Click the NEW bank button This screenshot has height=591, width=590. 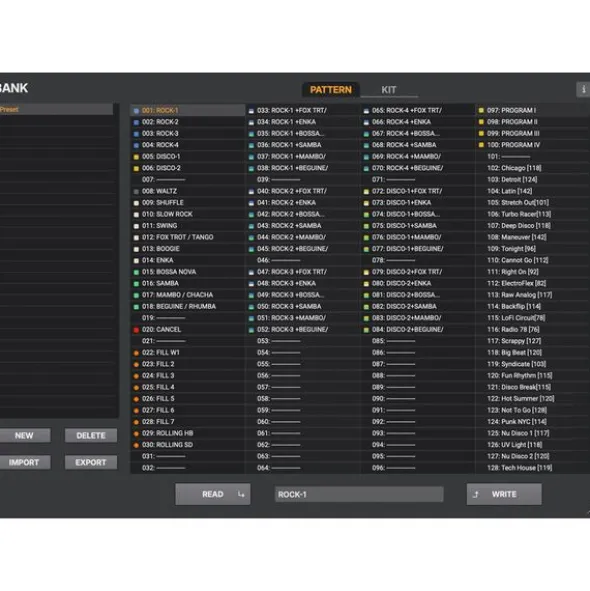click(x=24, y=435)
